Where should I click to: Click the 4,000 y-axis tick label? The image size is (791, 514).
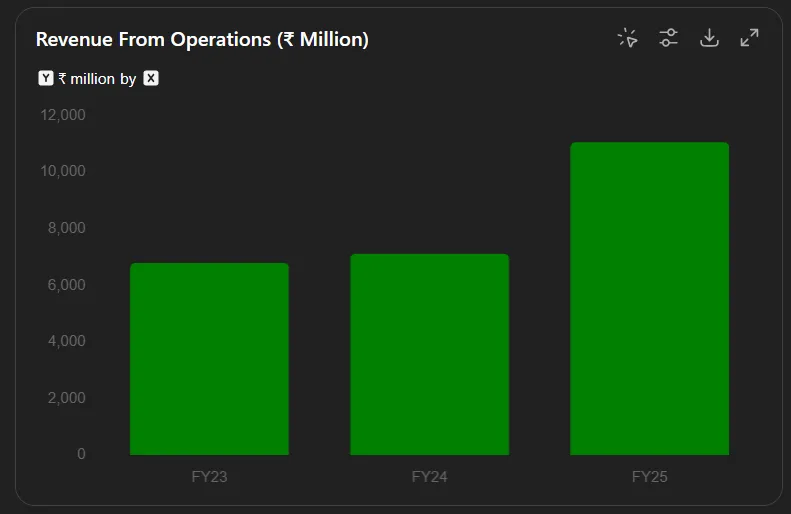click(67, 341)
